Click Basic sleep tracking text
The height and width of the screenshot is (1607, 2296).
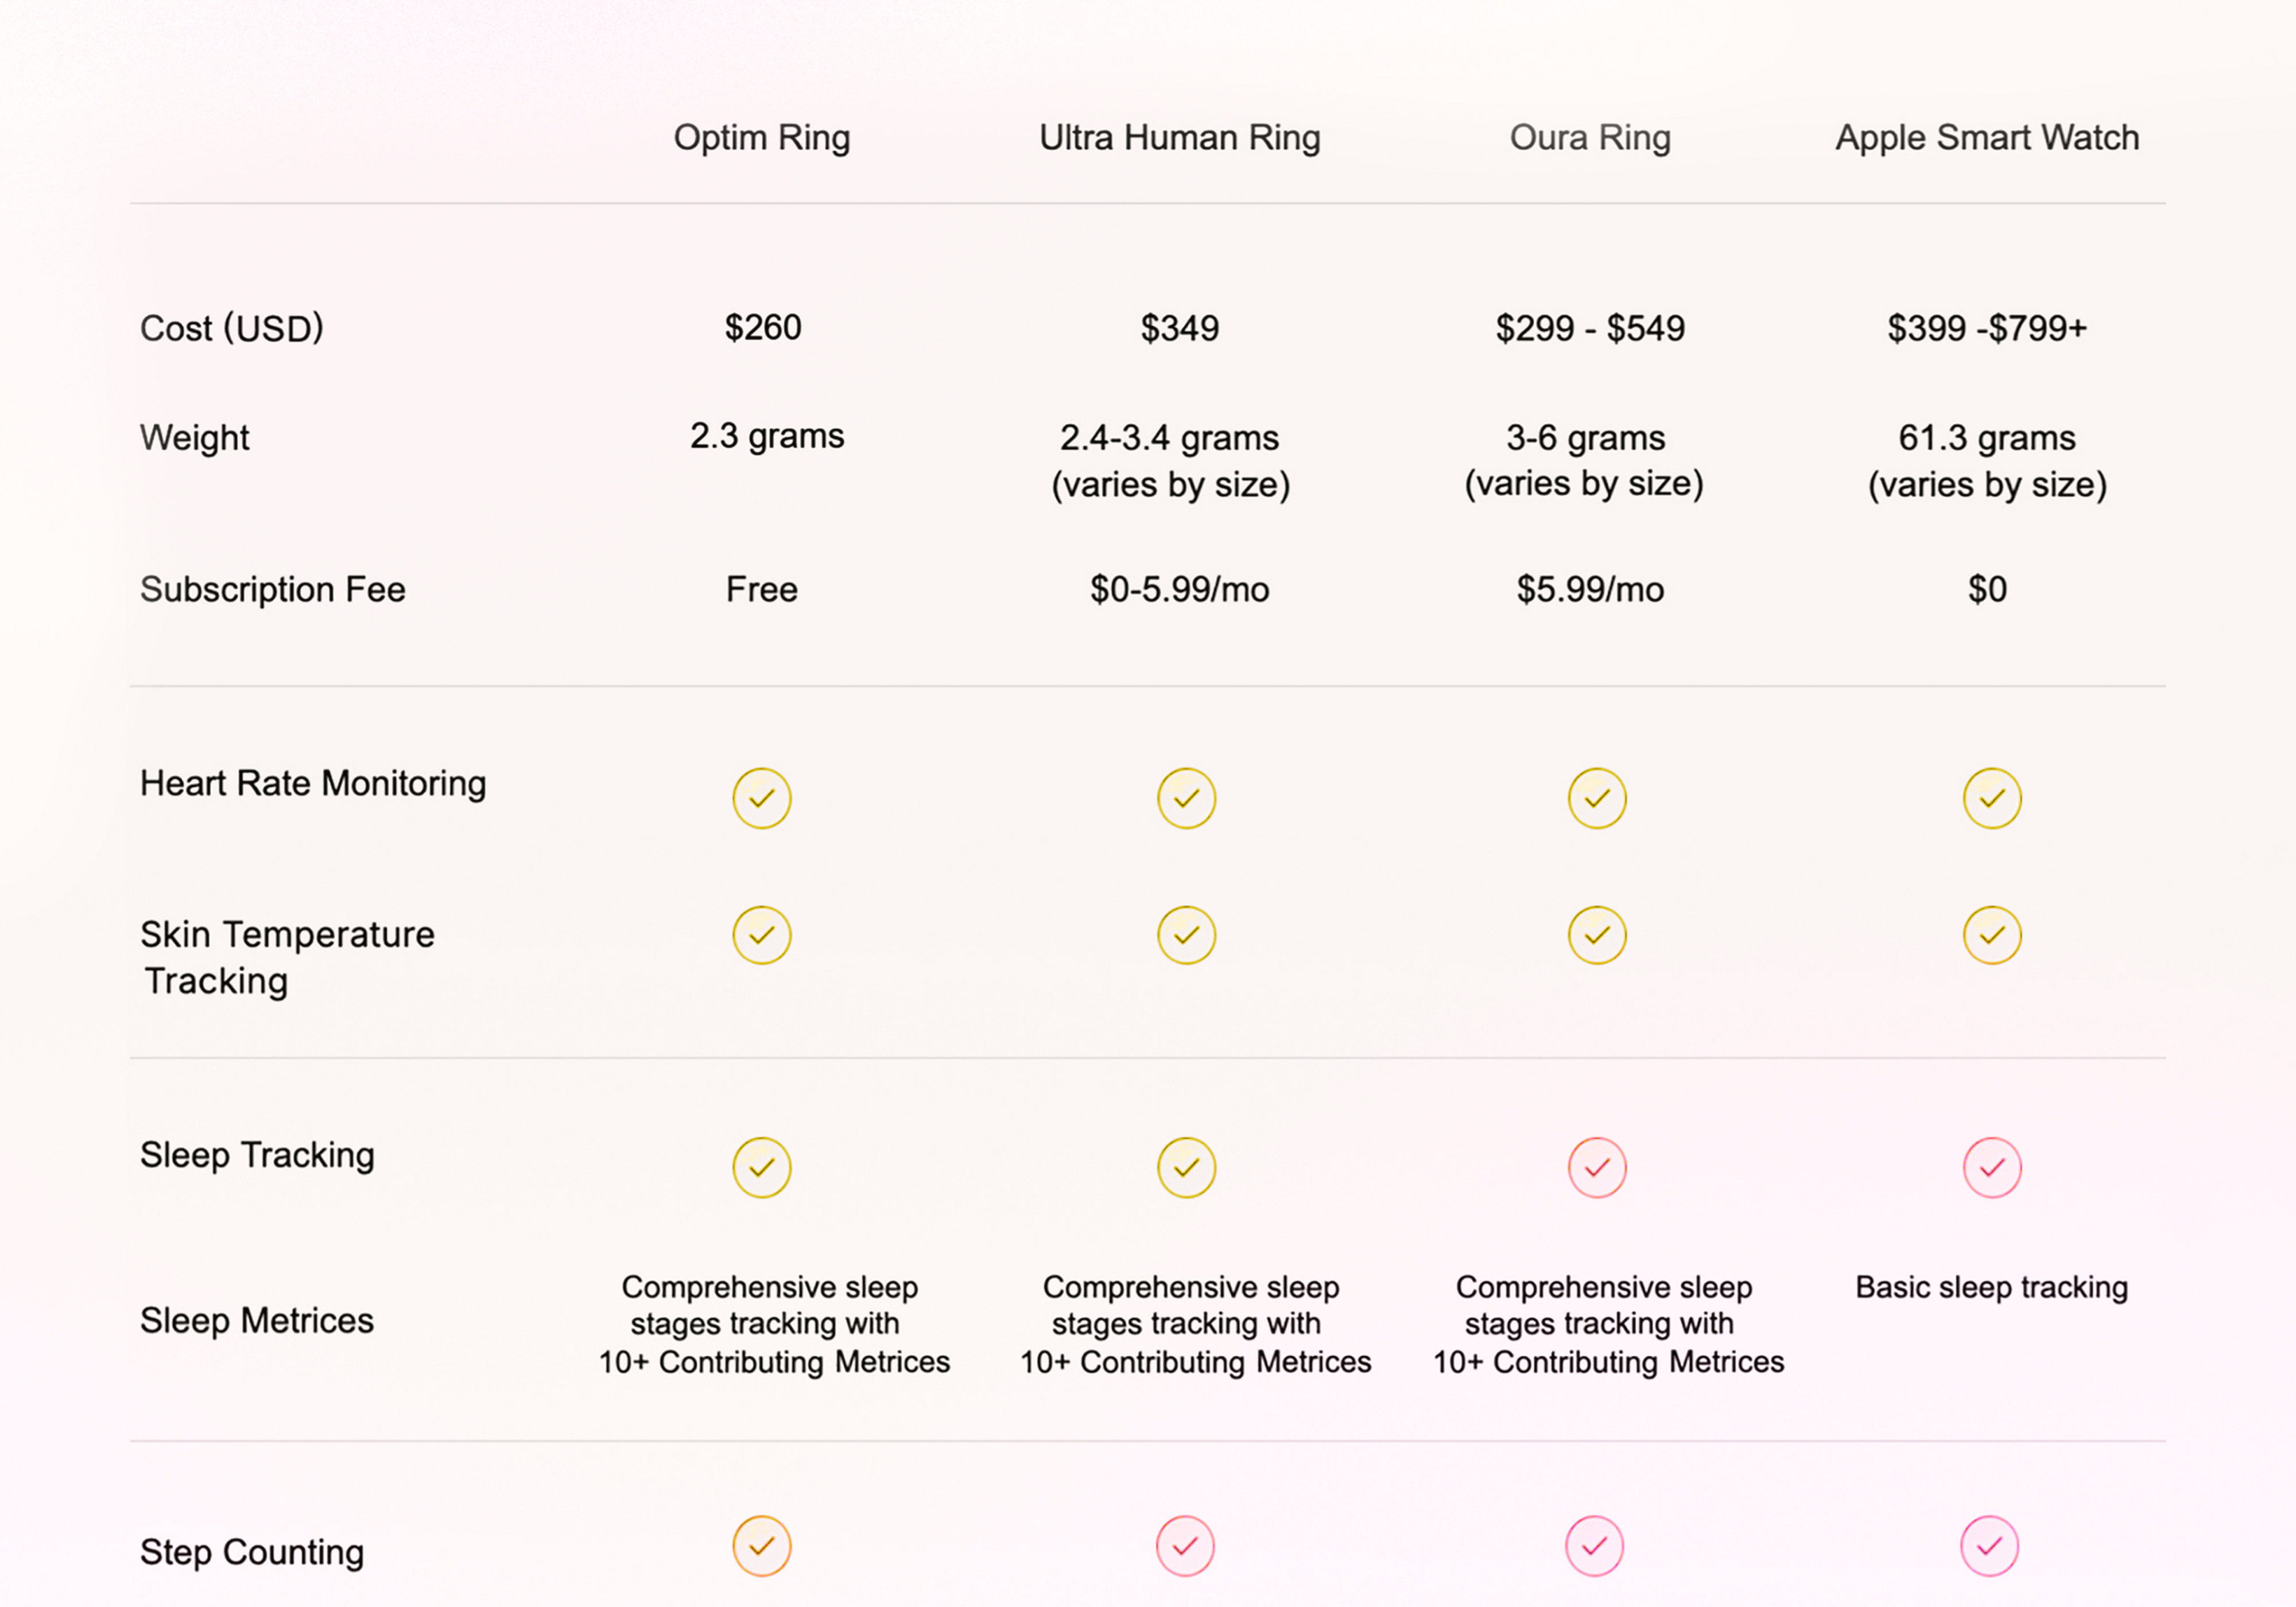1991,1287
